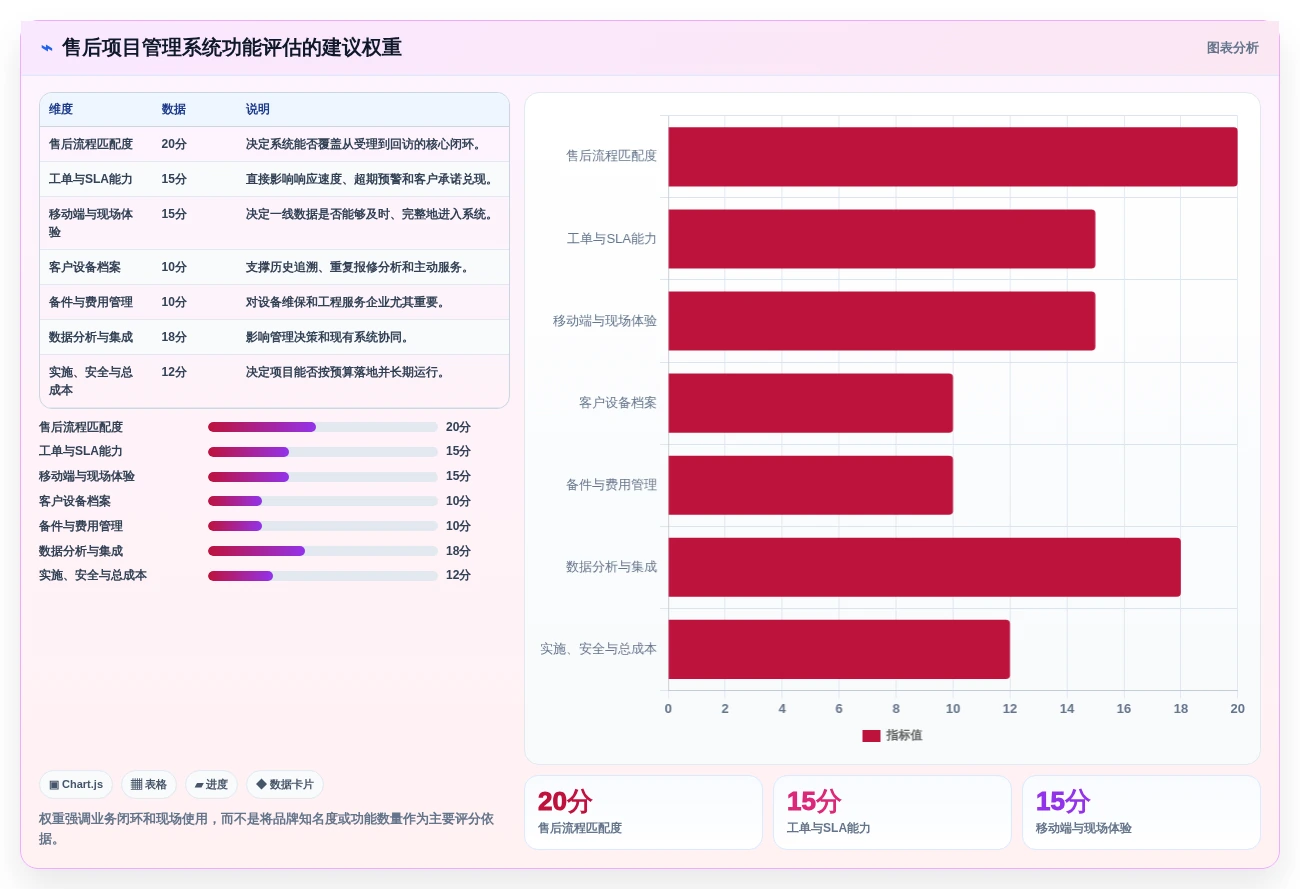Click the 18分 value in the table

(x=174, y=337)
